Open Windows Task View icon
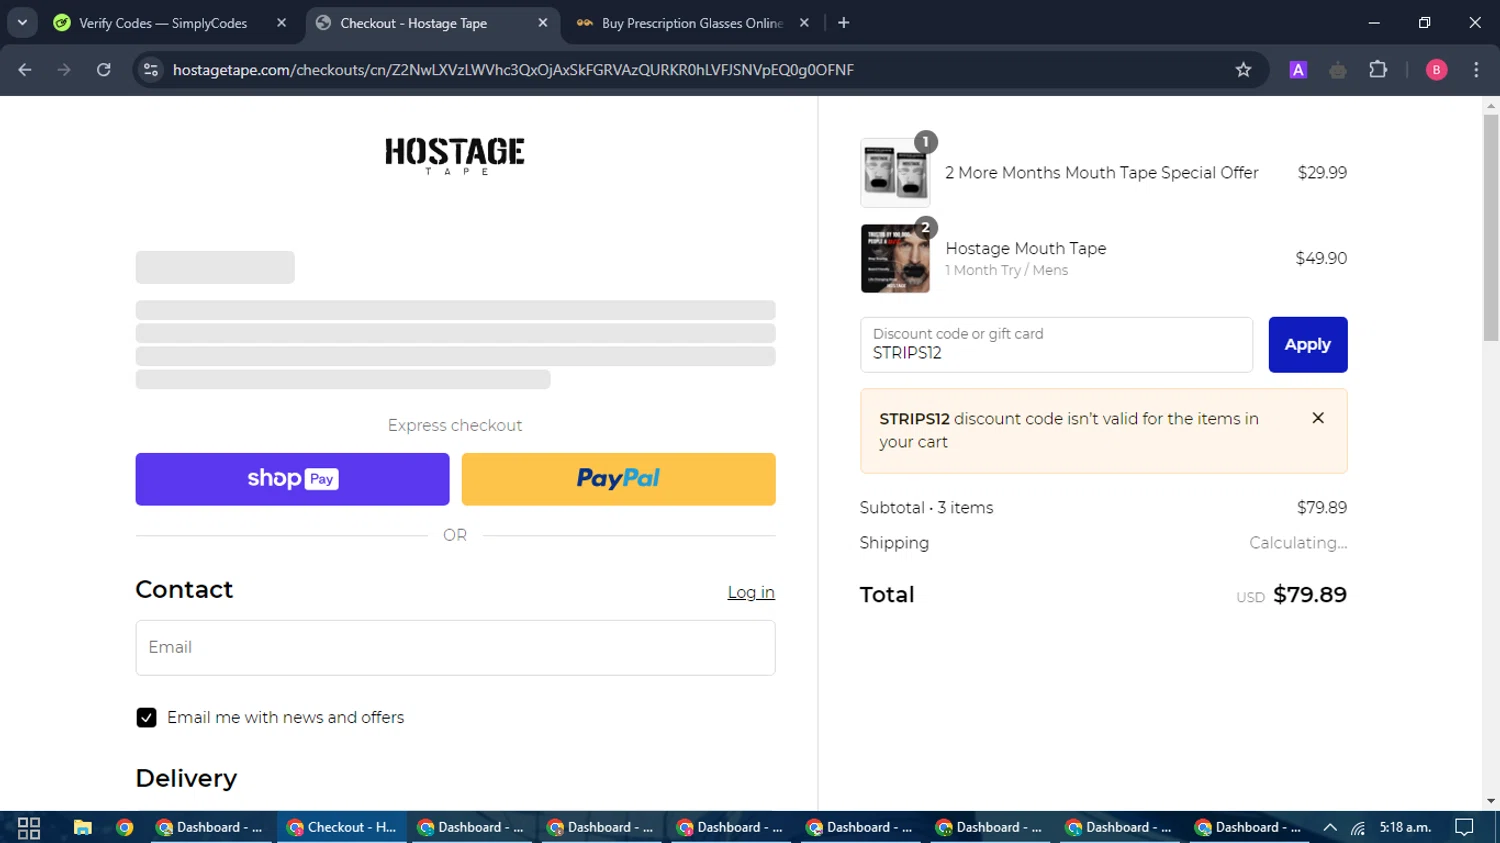This screenshot has height=843, width=1500. 29,827
